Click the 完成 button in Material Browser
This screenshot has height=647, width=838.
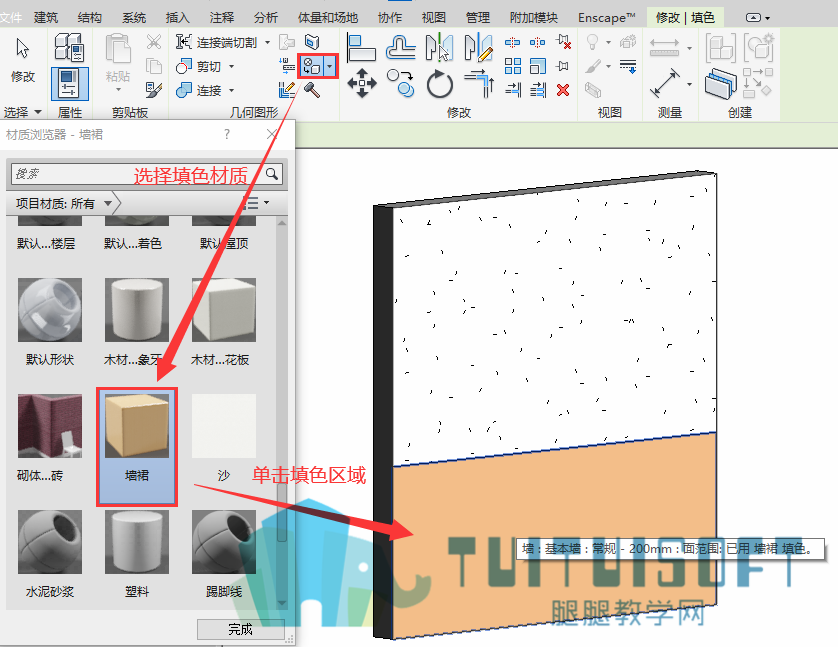tap(240, 629)
